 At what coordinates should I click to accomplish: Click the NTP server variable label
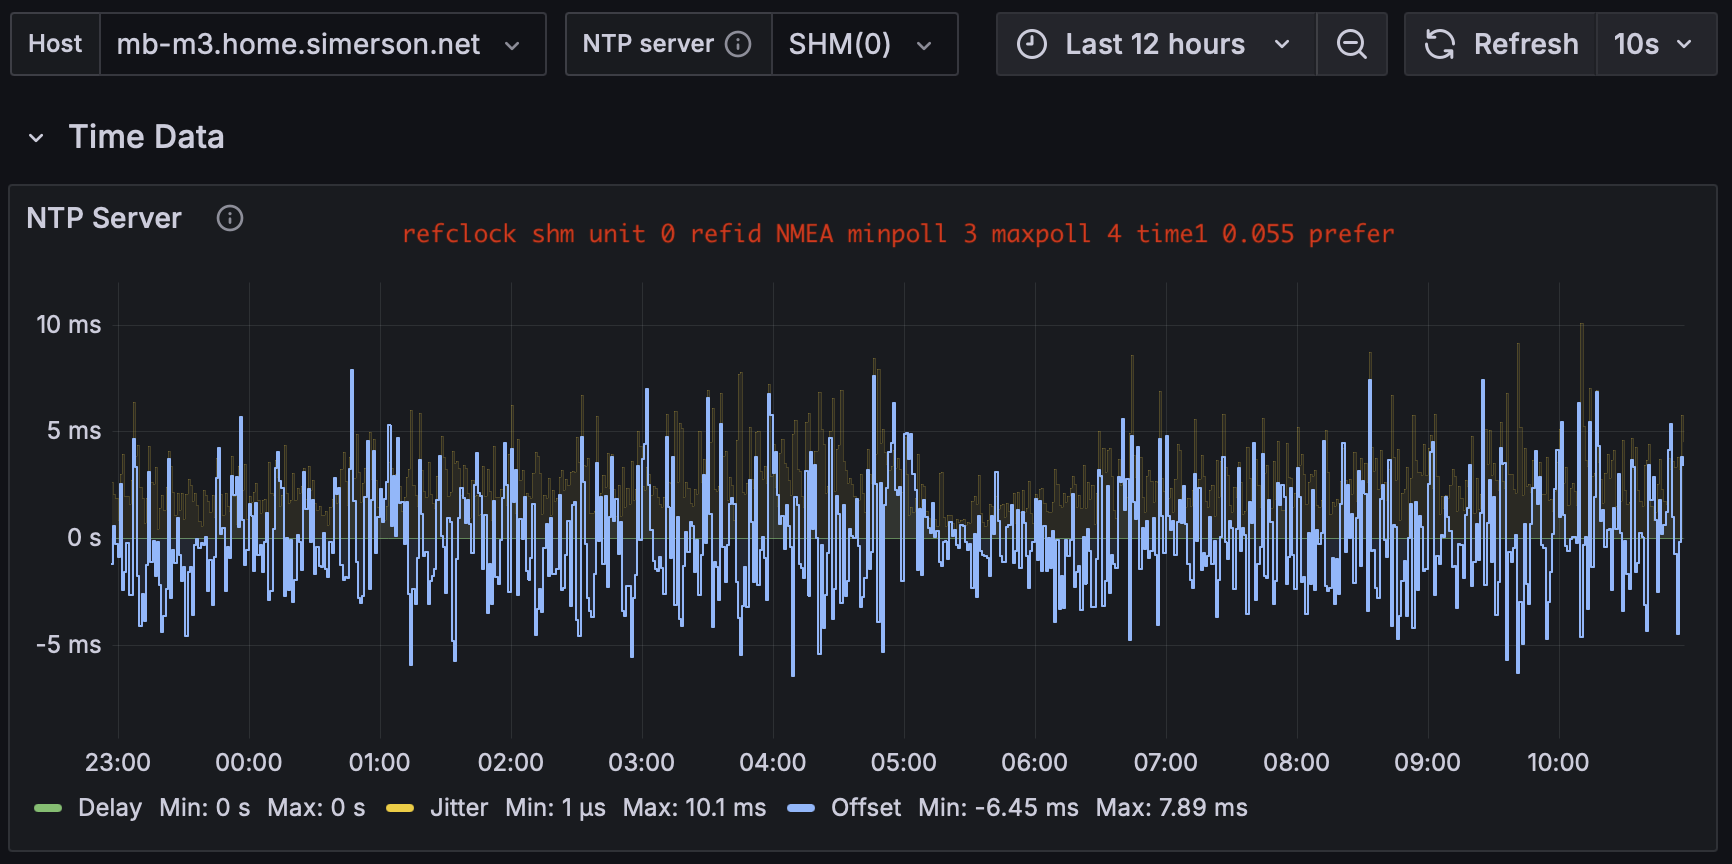coord(648,44)
